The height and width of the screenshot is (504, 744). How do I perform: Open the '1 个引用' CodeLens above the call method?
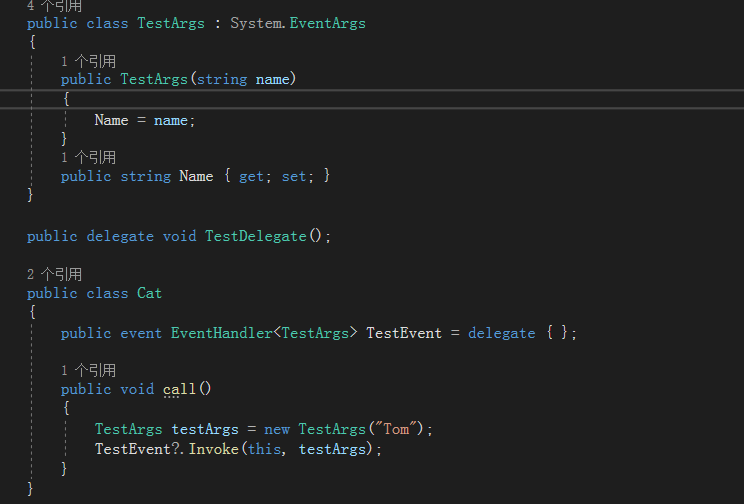coord(88,370)
